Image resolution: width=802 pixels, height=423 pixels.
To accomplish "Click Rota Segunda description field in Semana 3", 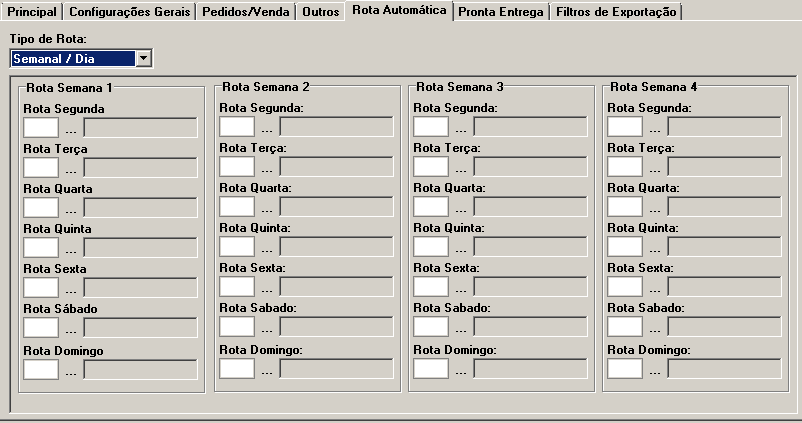I will tap(530, 127).
